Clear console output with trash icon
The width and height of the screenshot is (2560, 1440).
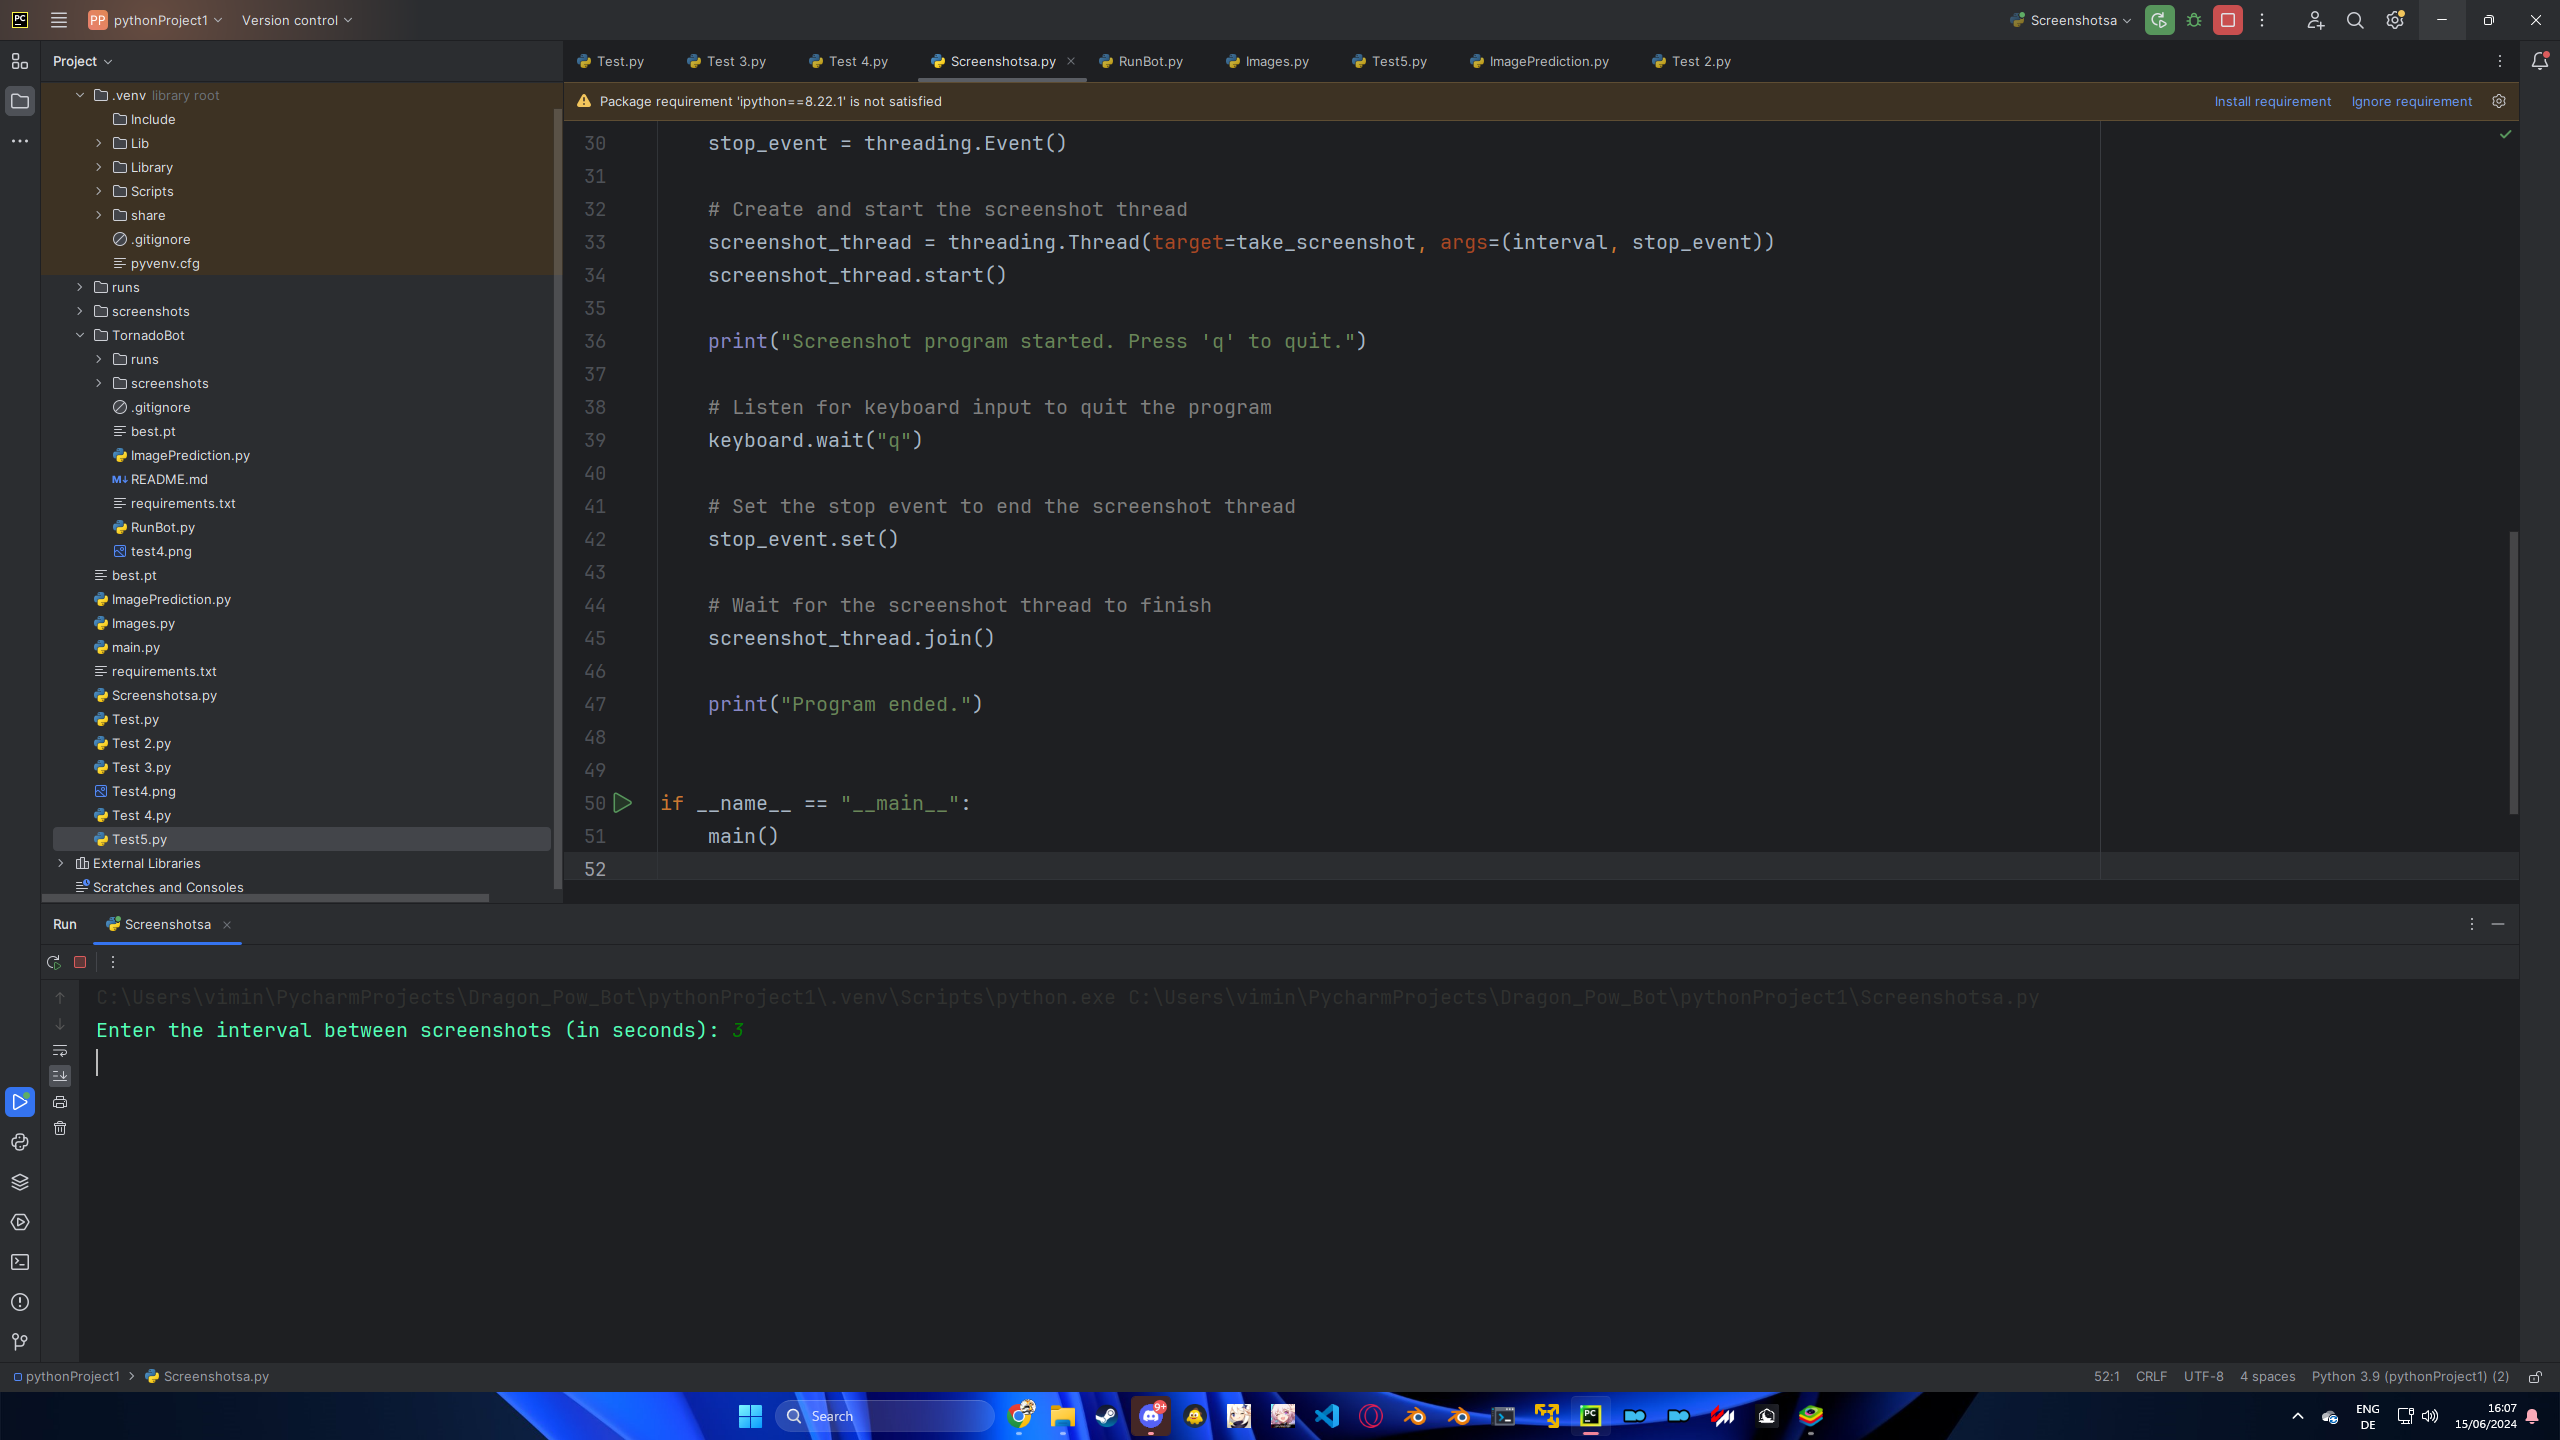60,1128
